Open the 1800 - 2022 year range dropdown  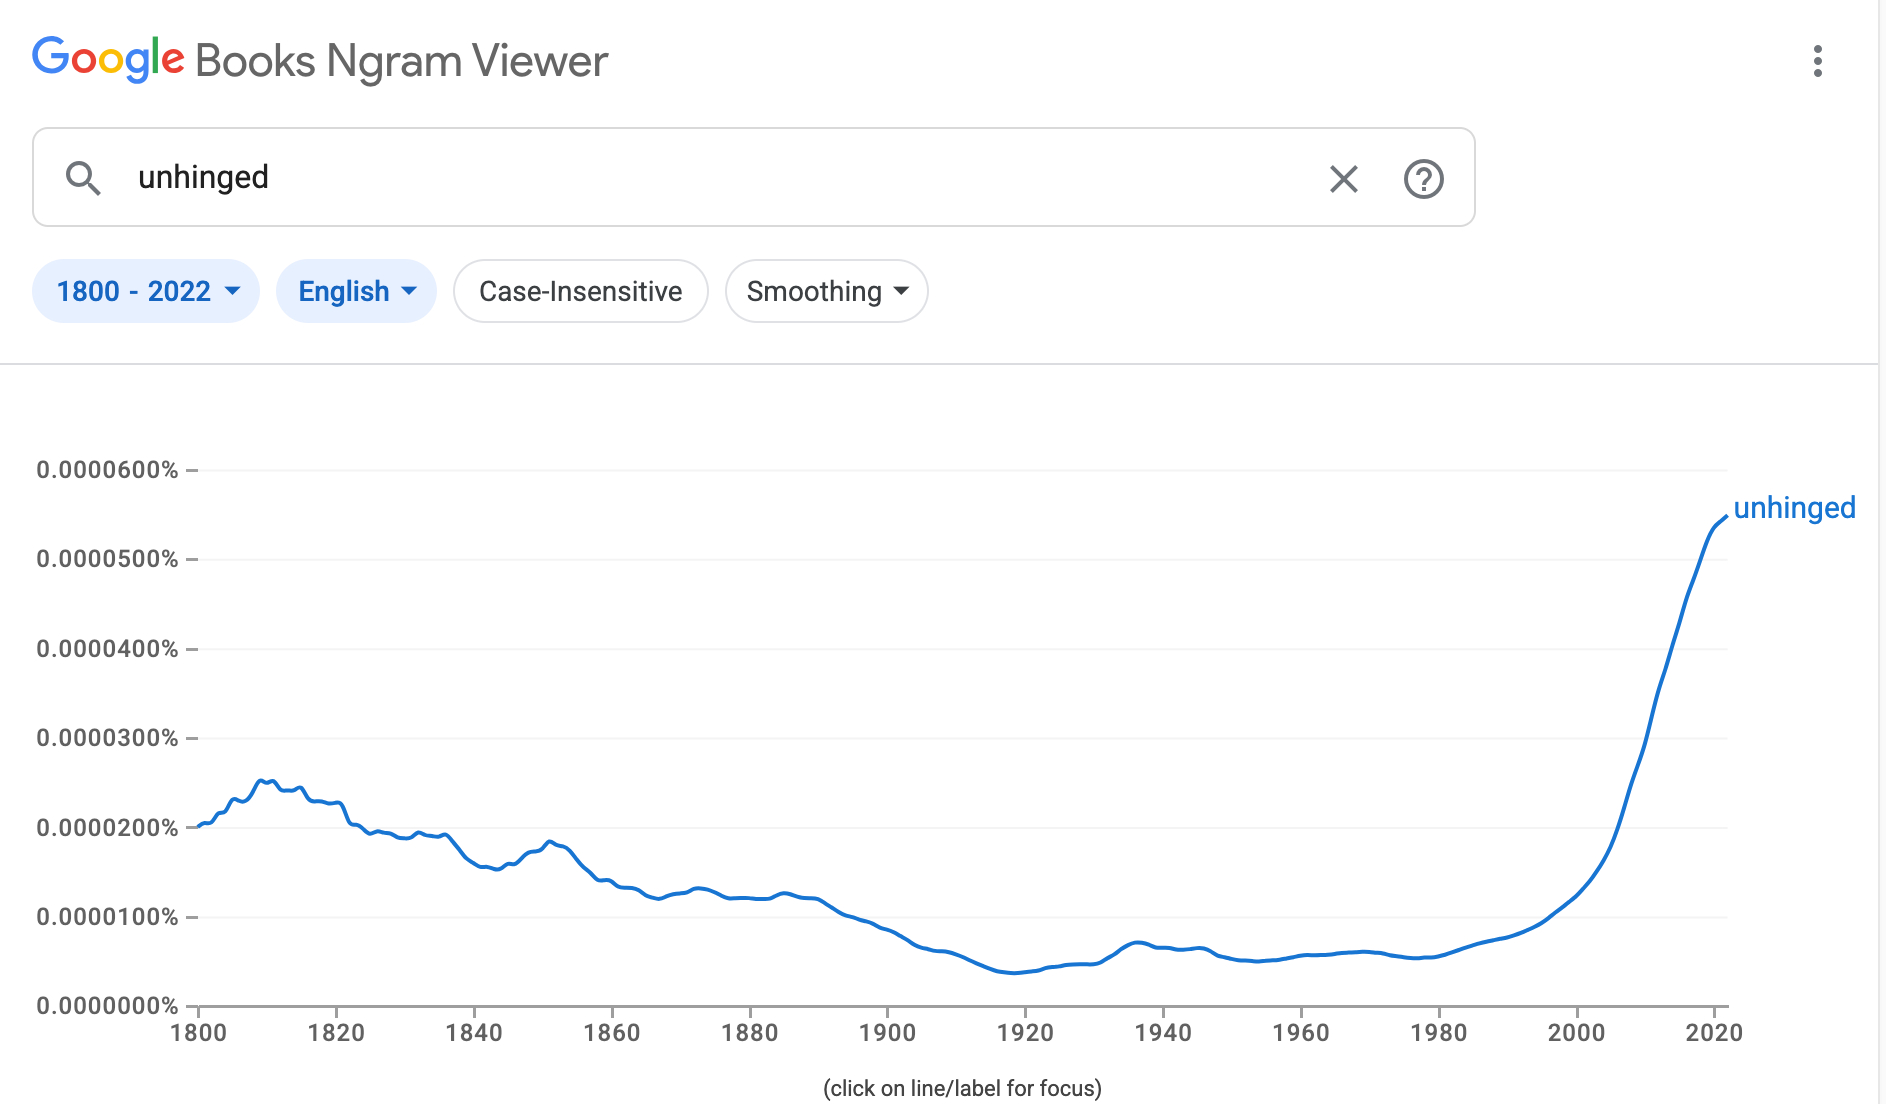click(145, 291)
